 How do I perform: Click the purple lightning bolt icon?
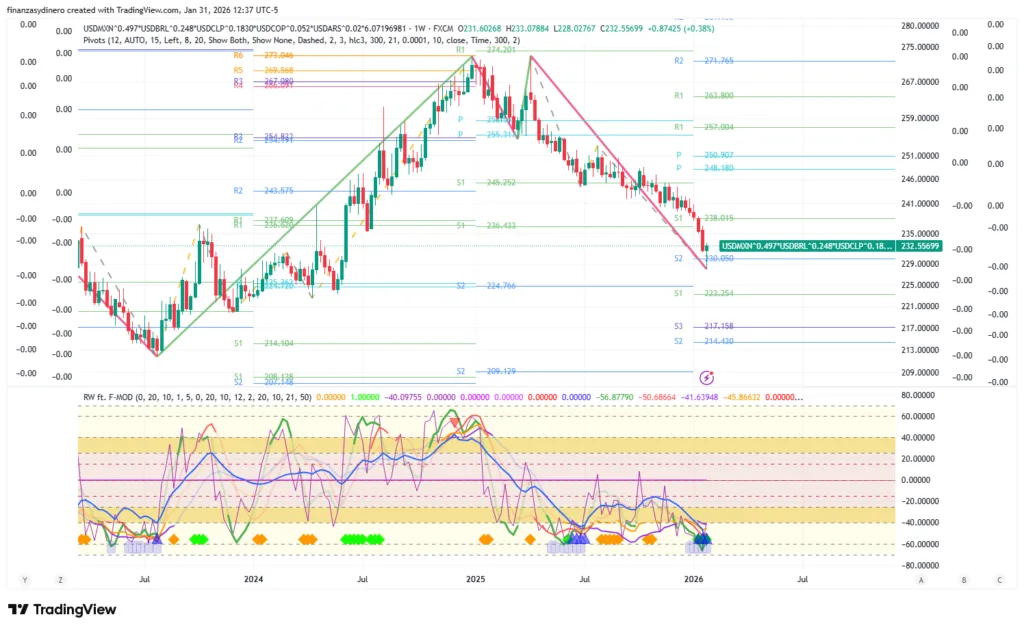click(707, 377)
